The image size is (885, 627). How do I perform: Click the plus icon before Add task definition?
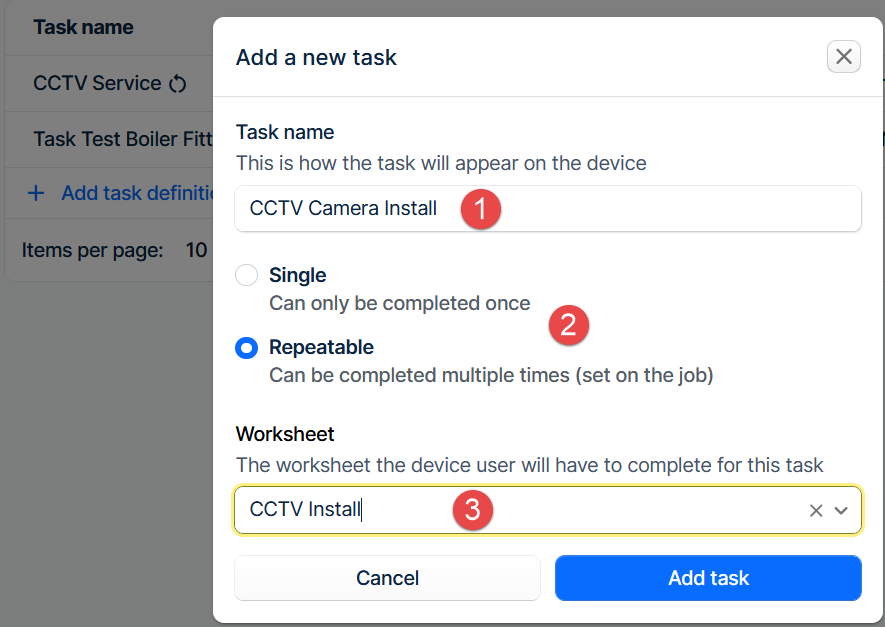(36, 193)
